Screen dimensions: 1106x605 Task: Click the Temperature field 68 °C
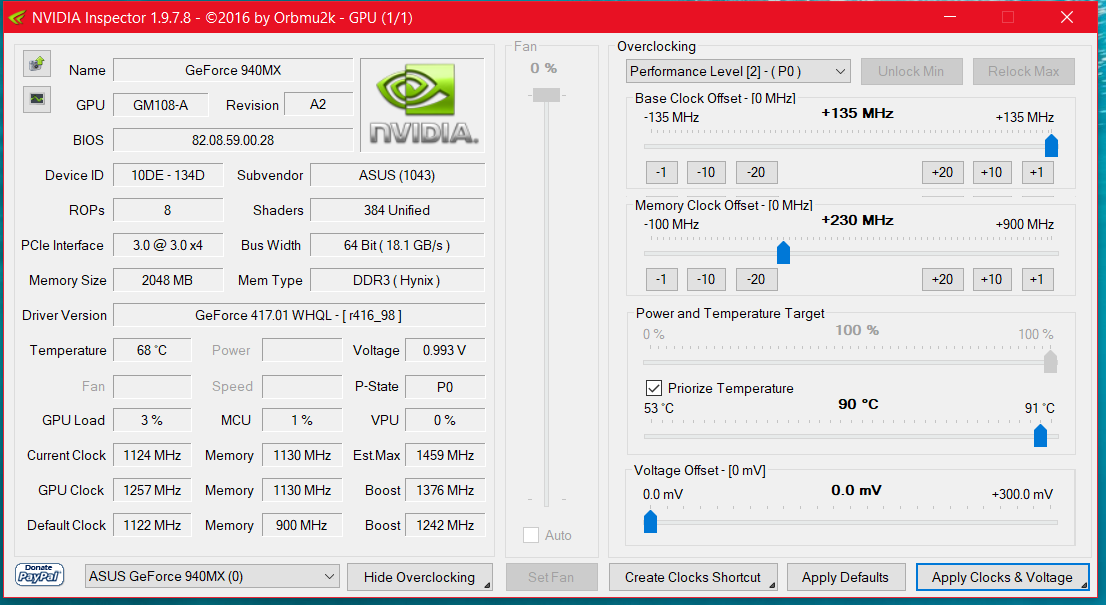(x=152, y=350)
